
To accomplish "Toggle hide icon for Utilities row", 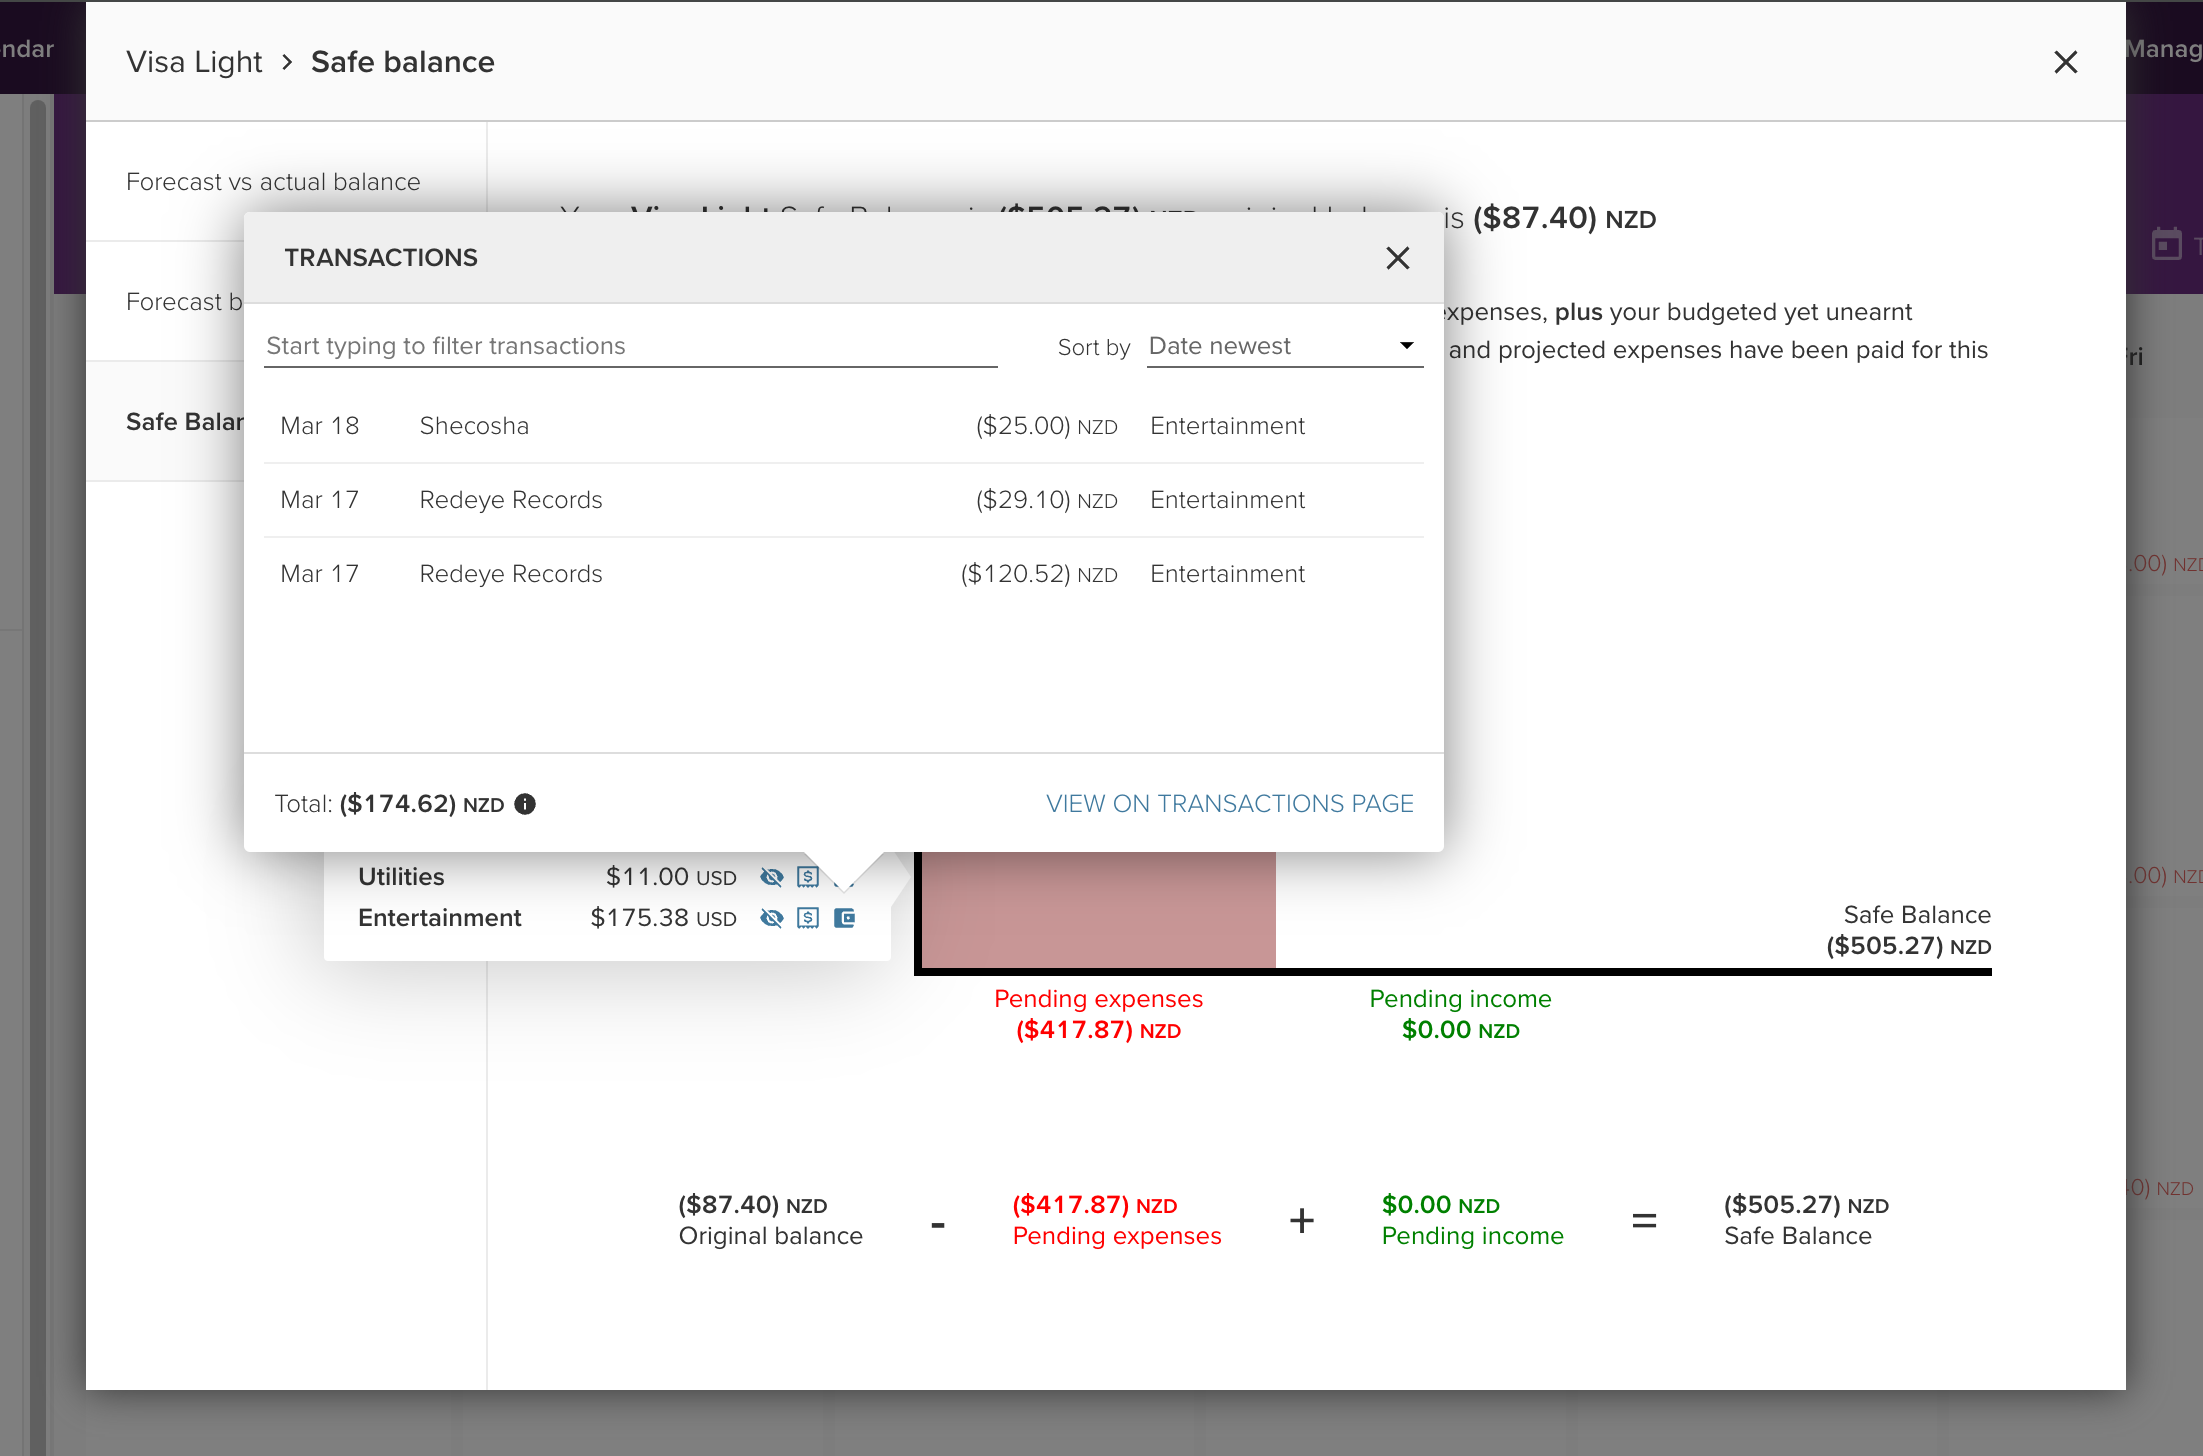I will (x=771, y=877).
